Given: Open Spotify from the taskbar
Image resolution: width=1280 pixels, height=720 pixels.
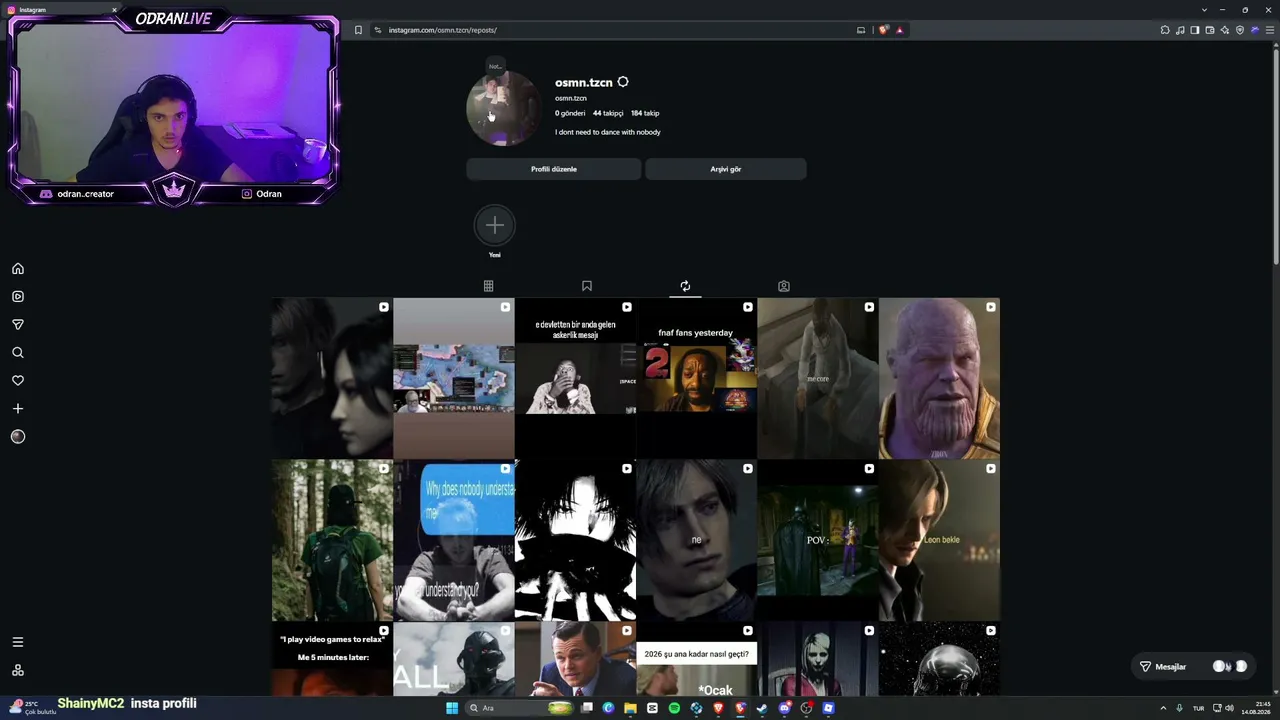Looking at the screenshot, I should (x=674, y=708).
